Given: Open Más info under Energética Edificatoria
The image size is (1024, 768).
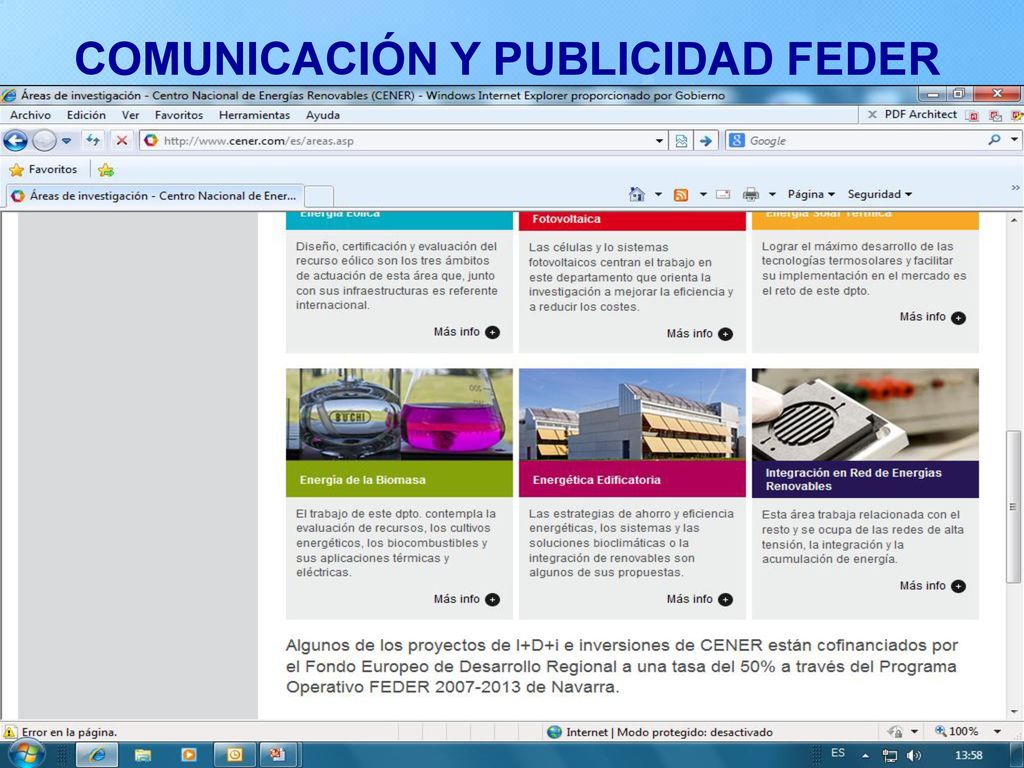Looking at the screenshot, I should pyautogui.click(x=699, y=600).
